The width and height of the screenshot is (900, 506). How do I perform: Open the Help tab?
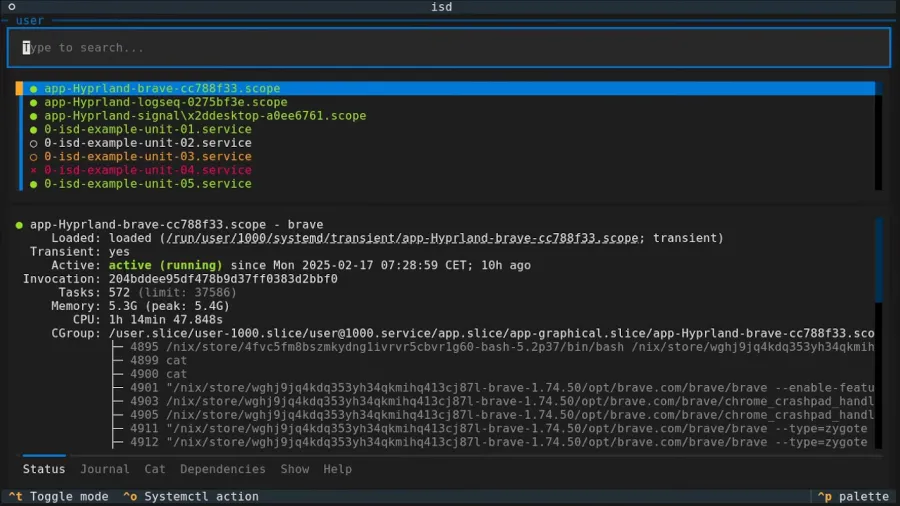click(338, 469)
